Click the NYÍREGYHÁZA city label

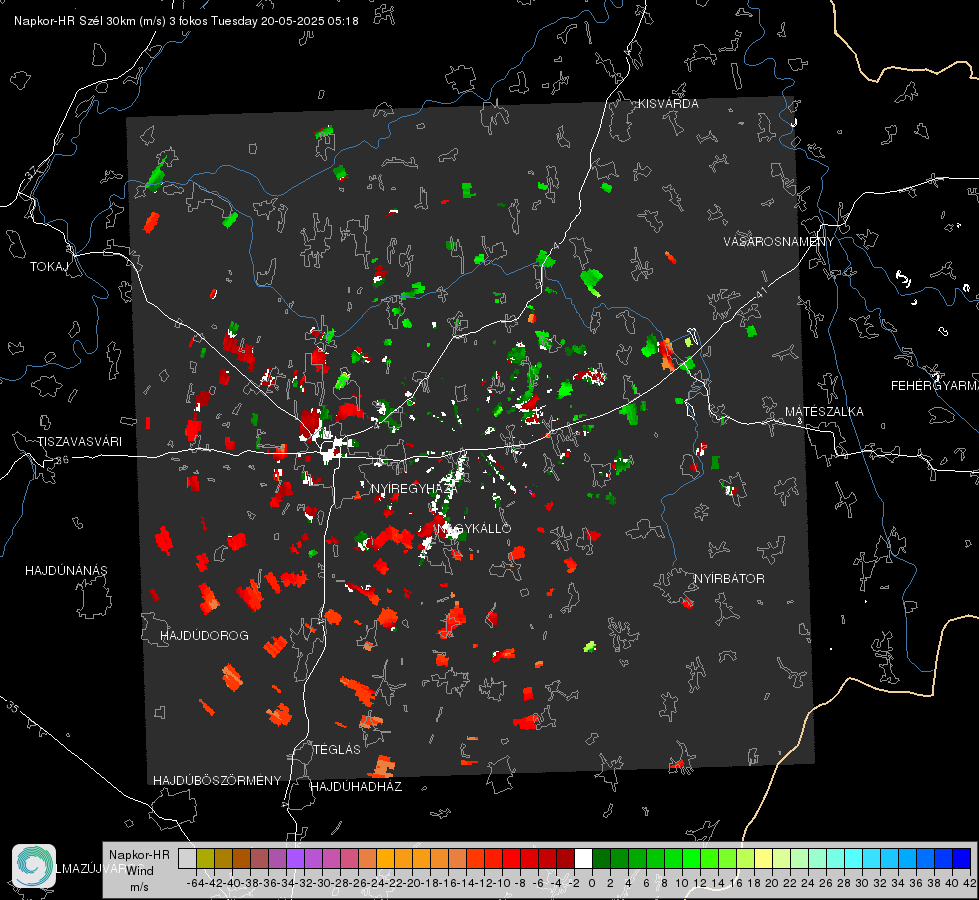click(x=415, y=488)
